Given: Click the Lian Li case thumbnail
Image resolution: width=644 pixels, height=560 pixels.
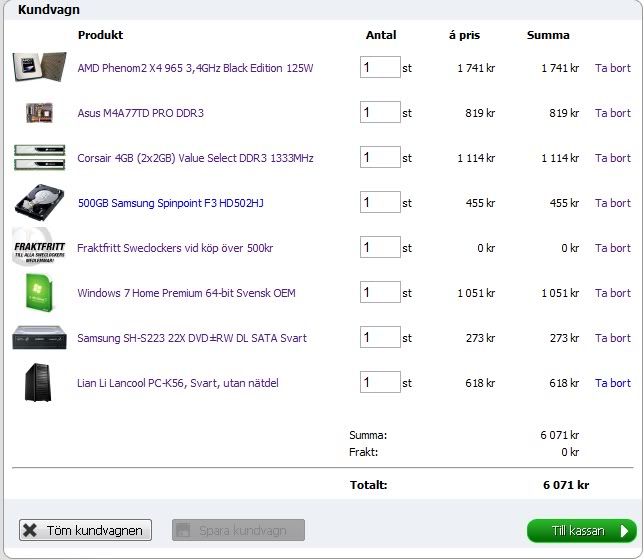Looking at the screenshot, I should pos(39,383).
